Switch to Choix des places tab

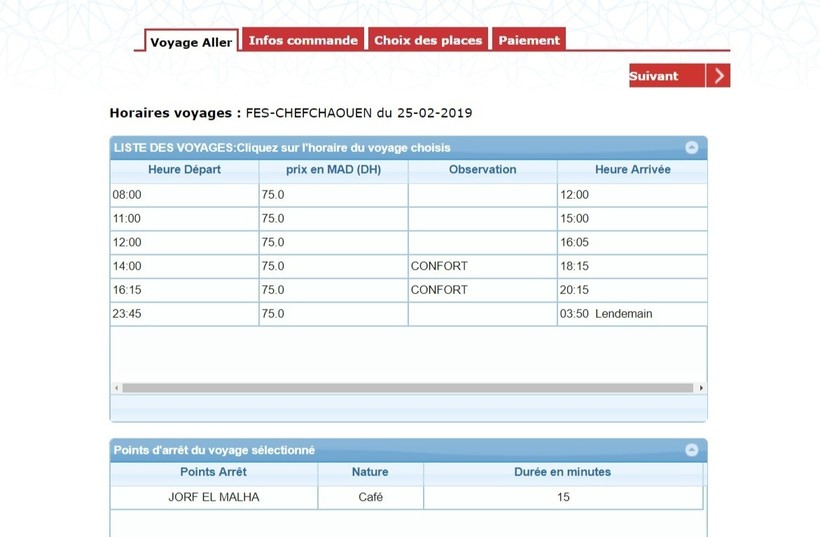tap(428, 40)
